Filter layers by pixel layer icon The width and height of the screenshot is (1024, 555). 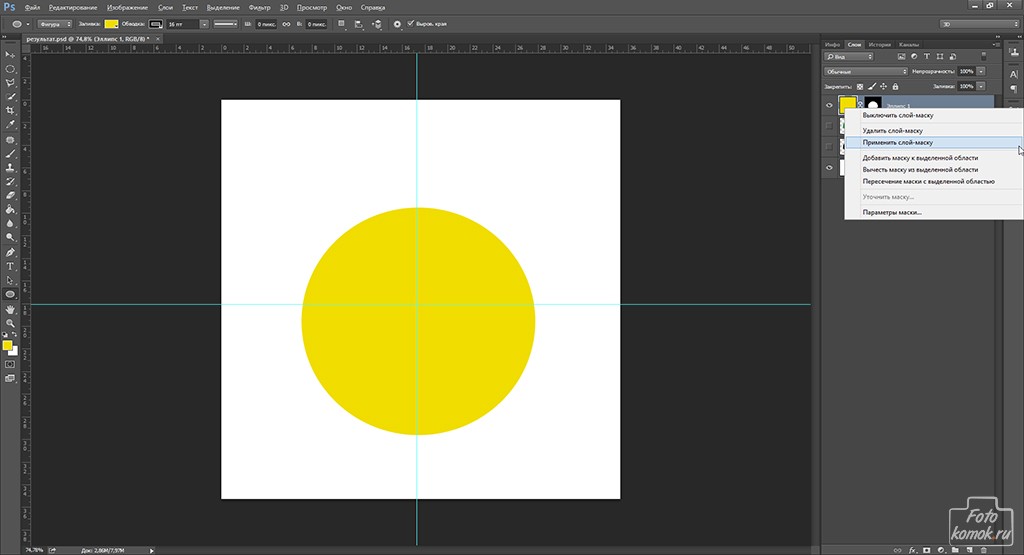click(x=901, y=57)
